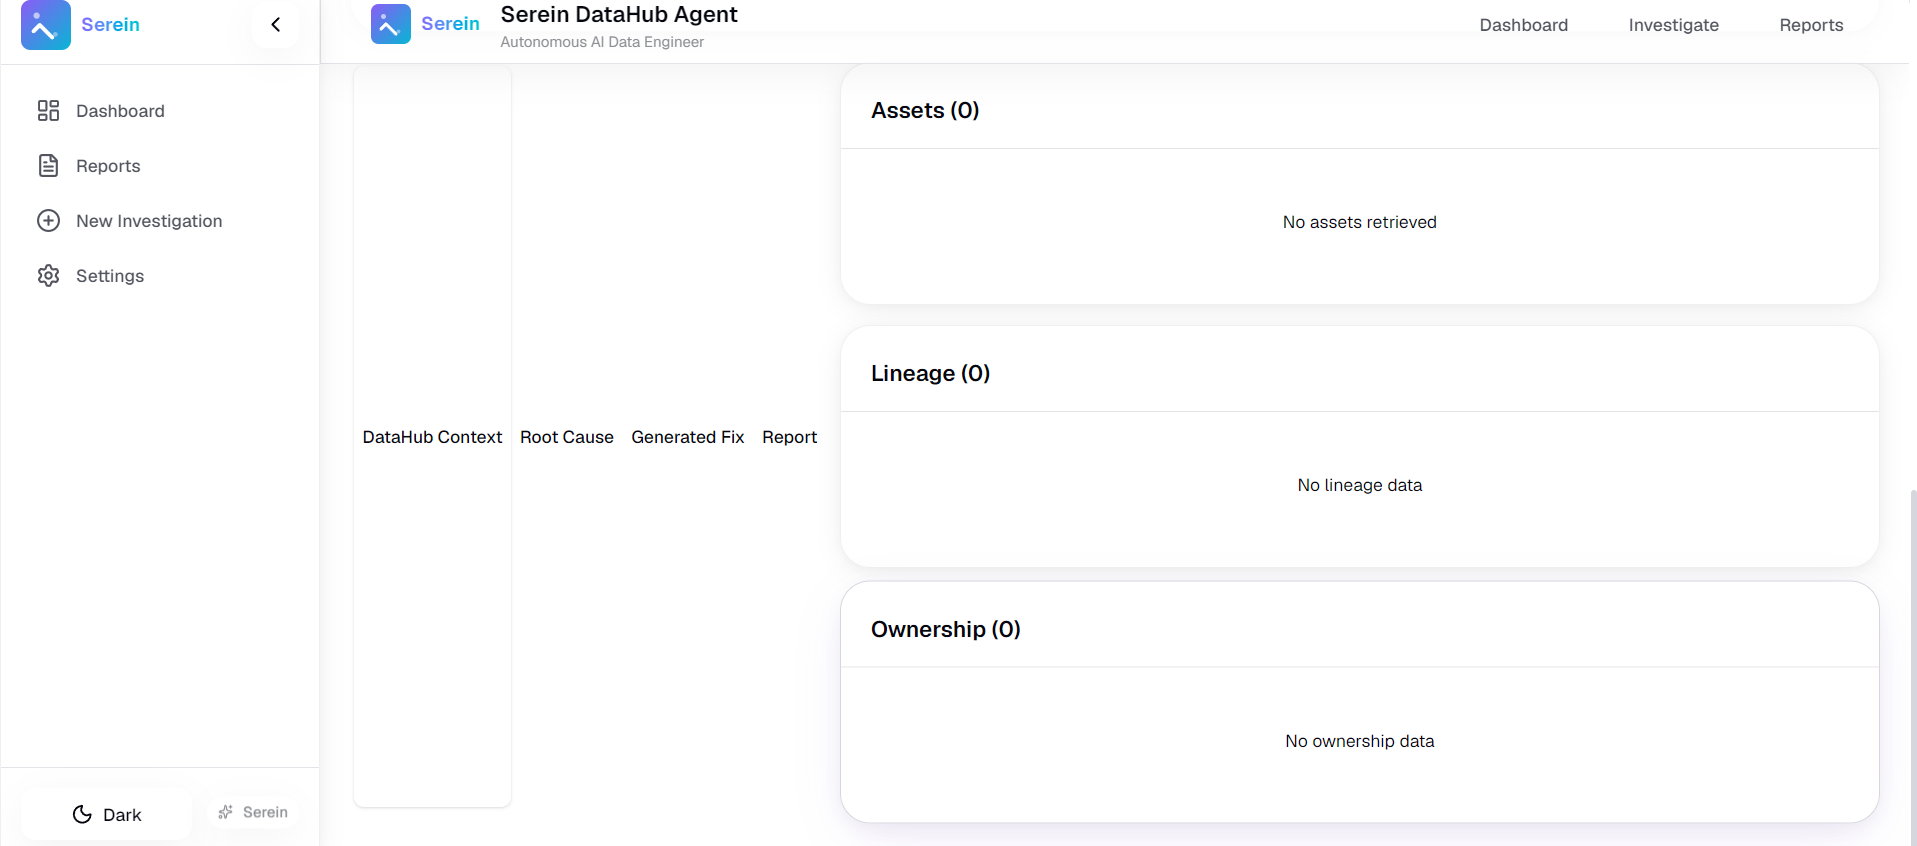Open the Report tab

pyautogui.click(x=790, y=437)
